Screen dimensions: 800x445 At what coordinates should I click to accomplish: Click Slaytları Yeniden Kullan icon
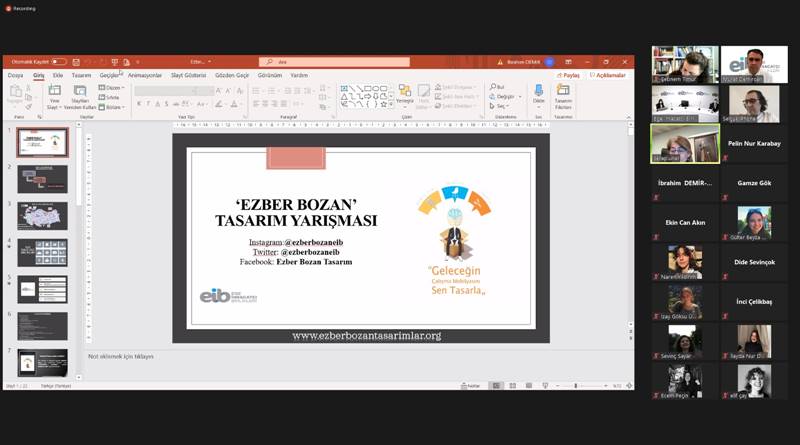point(80,91)
